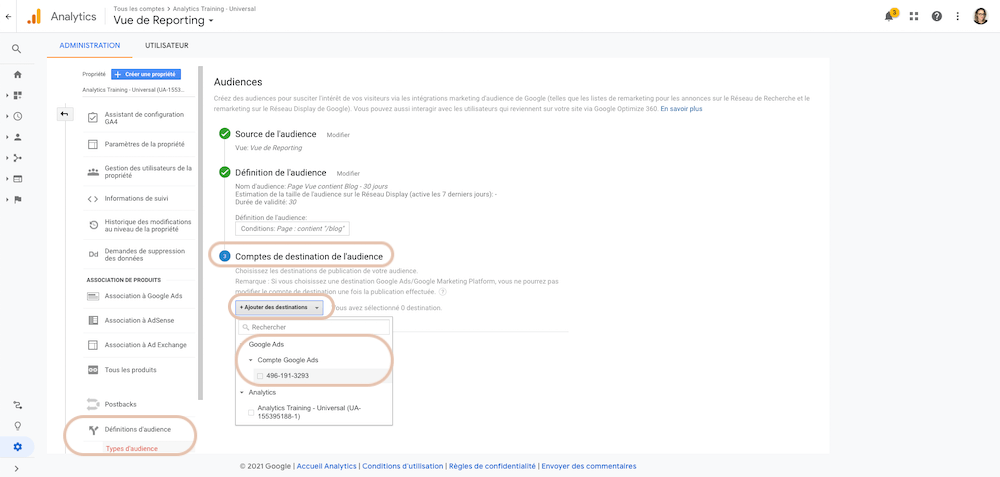Open Customization dashboards icon in sidebar
Screen dimensions: 1000x477
[17, 95]
